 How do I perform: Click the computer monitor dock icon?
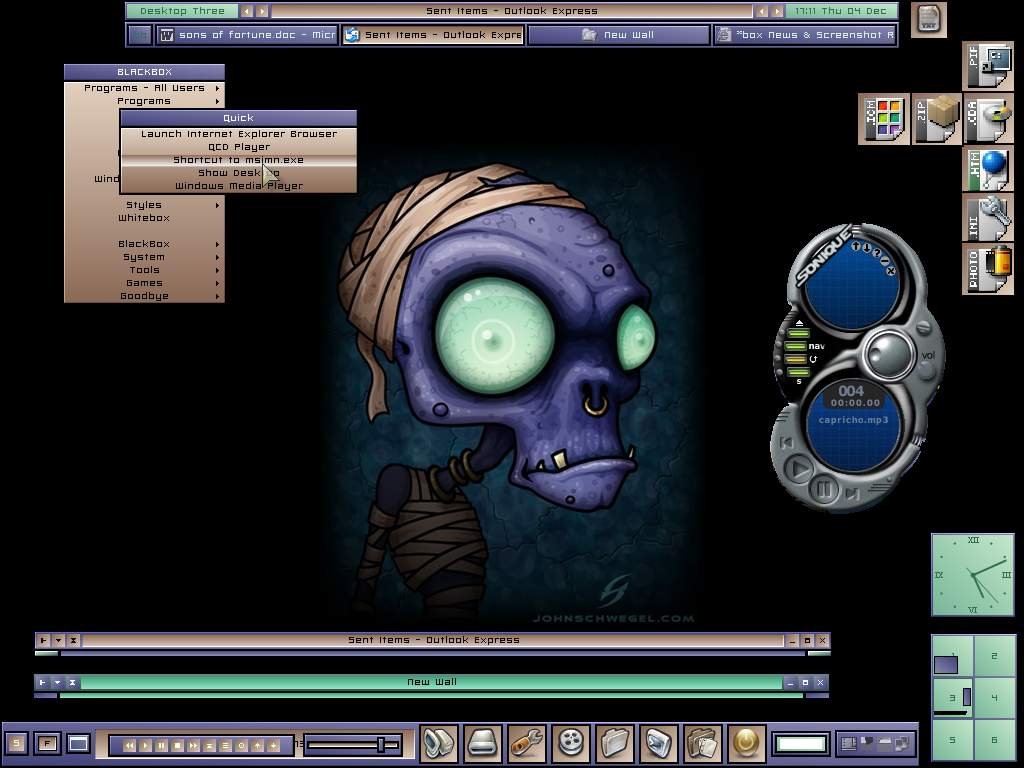click(438, 743)
